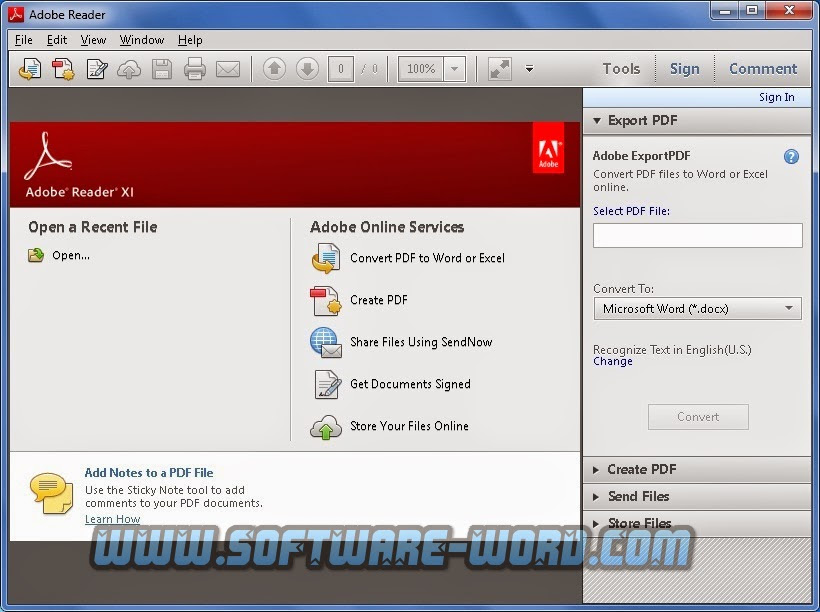Image resolution: width=820 pixels, height=612 pixels.
Task: Open the File menu
Action: pos(24,40)
